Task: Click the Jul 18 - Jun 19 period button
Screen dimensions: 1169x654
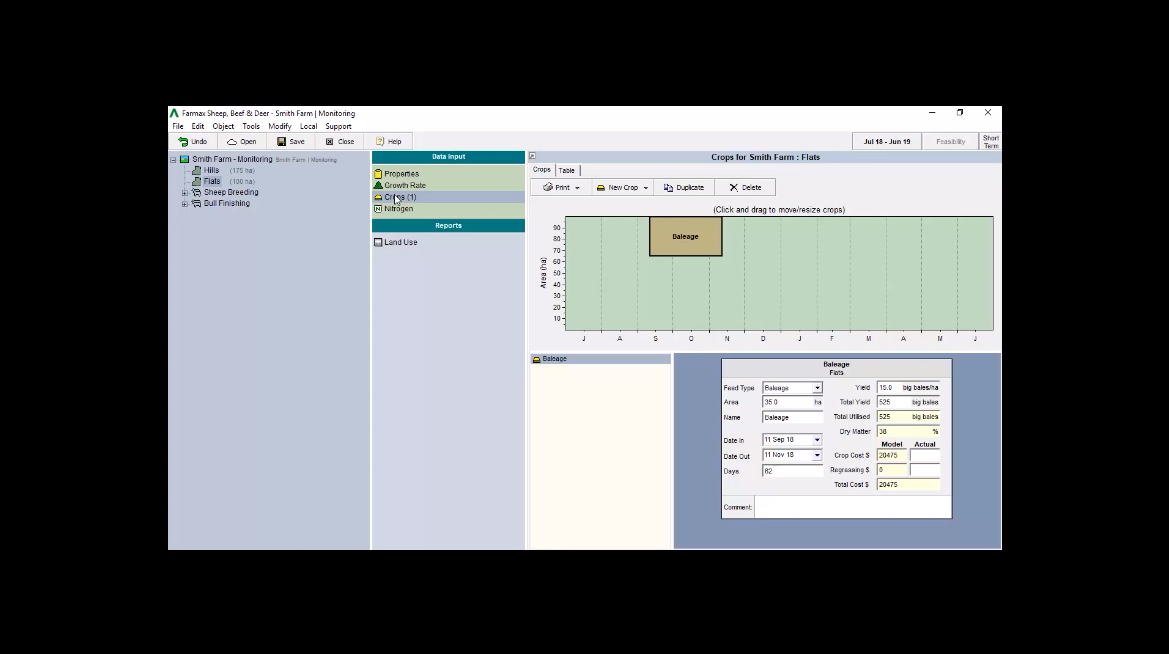Action: [887, 142]
